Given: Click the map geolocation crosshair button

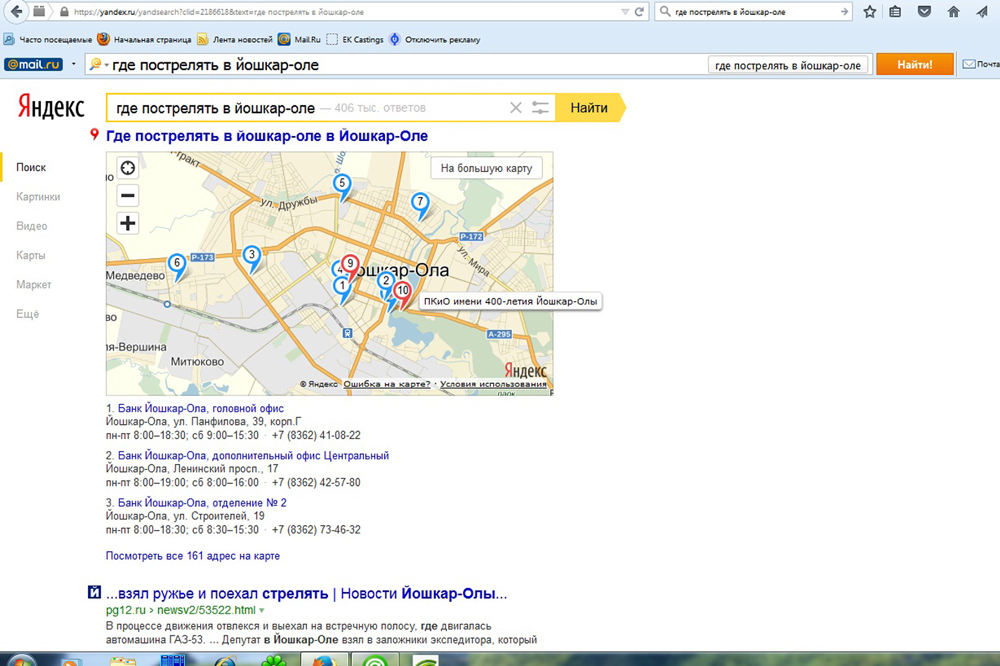Looking at the screenshot, I should tap(128, 168).
